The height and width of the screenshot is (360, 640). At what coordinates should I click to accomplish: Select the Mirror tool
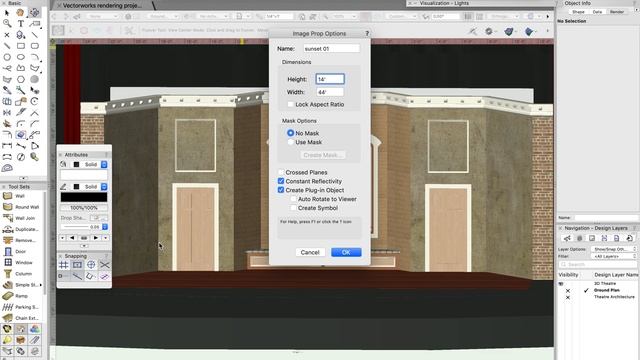pos(7,112)
